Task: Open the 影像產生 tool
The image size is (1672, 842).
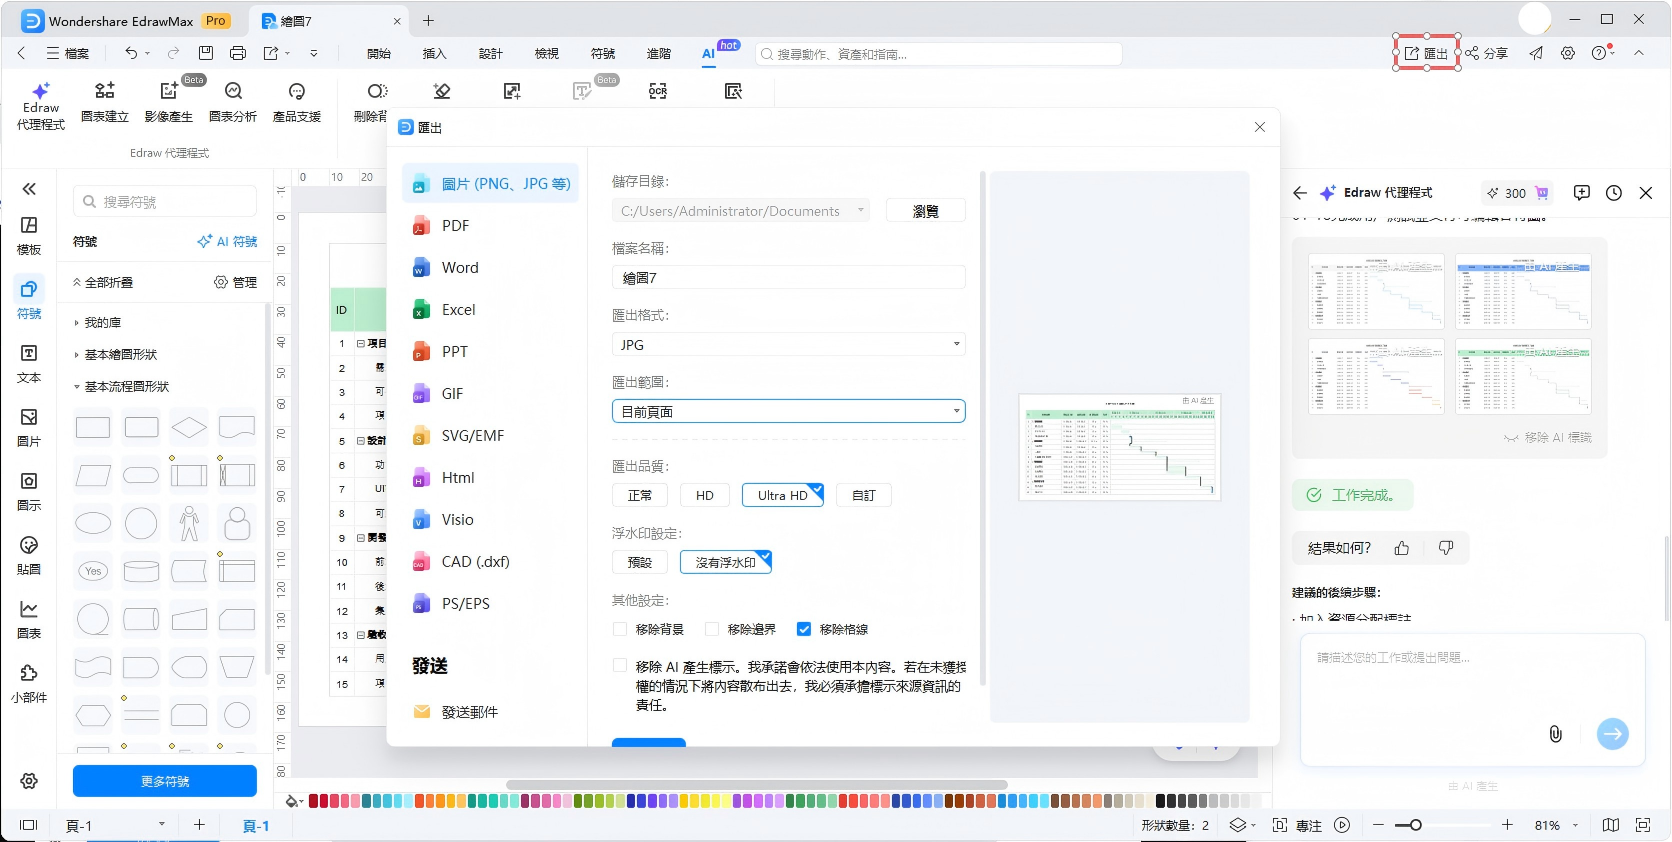Action: [169, 104]
